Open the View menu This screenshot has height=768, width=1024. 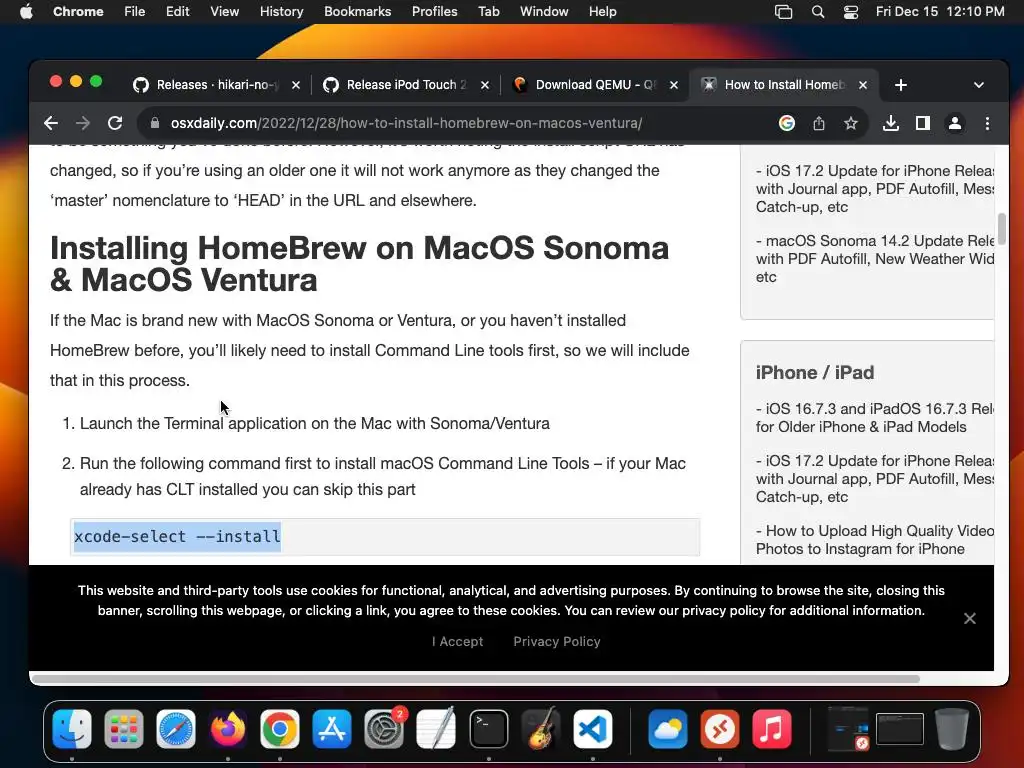224,11
